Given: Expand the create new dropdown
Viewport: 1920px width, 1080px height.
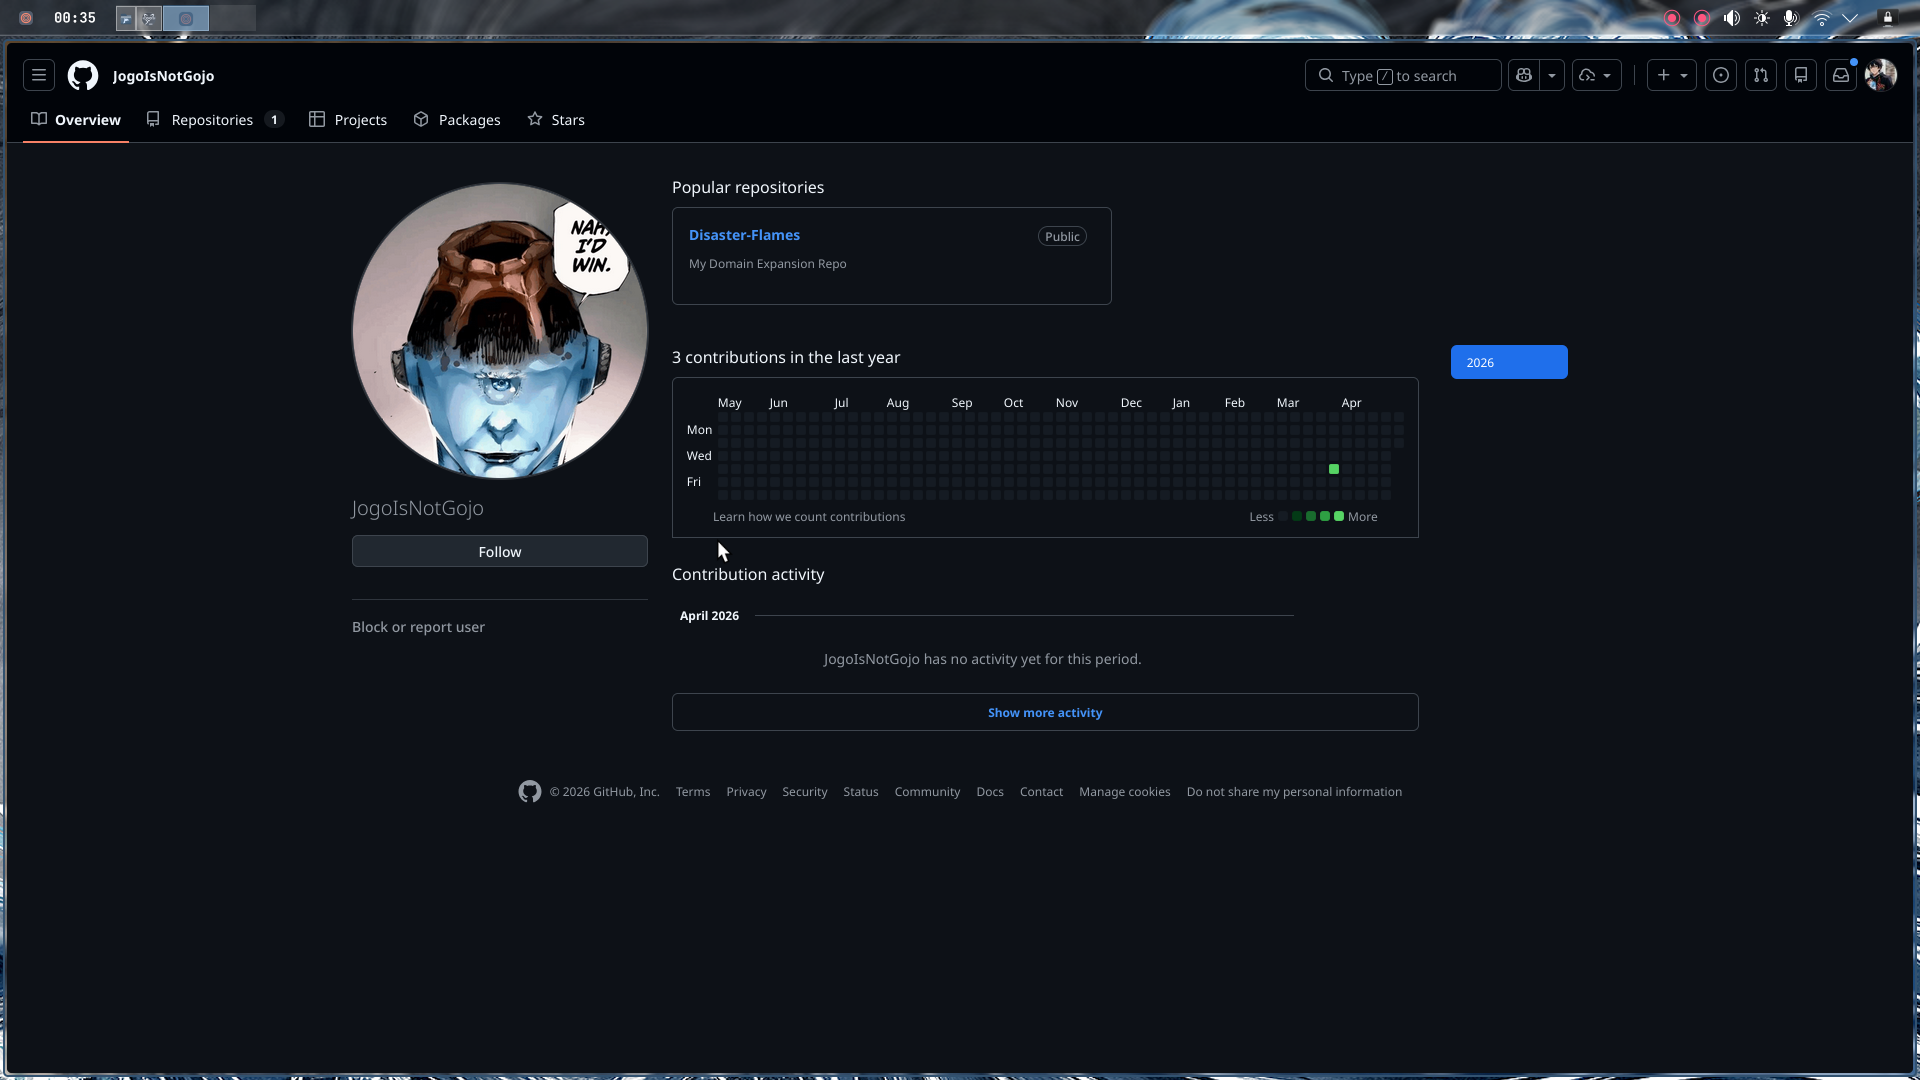Looking at the screenshot, I should [1684, 75].
